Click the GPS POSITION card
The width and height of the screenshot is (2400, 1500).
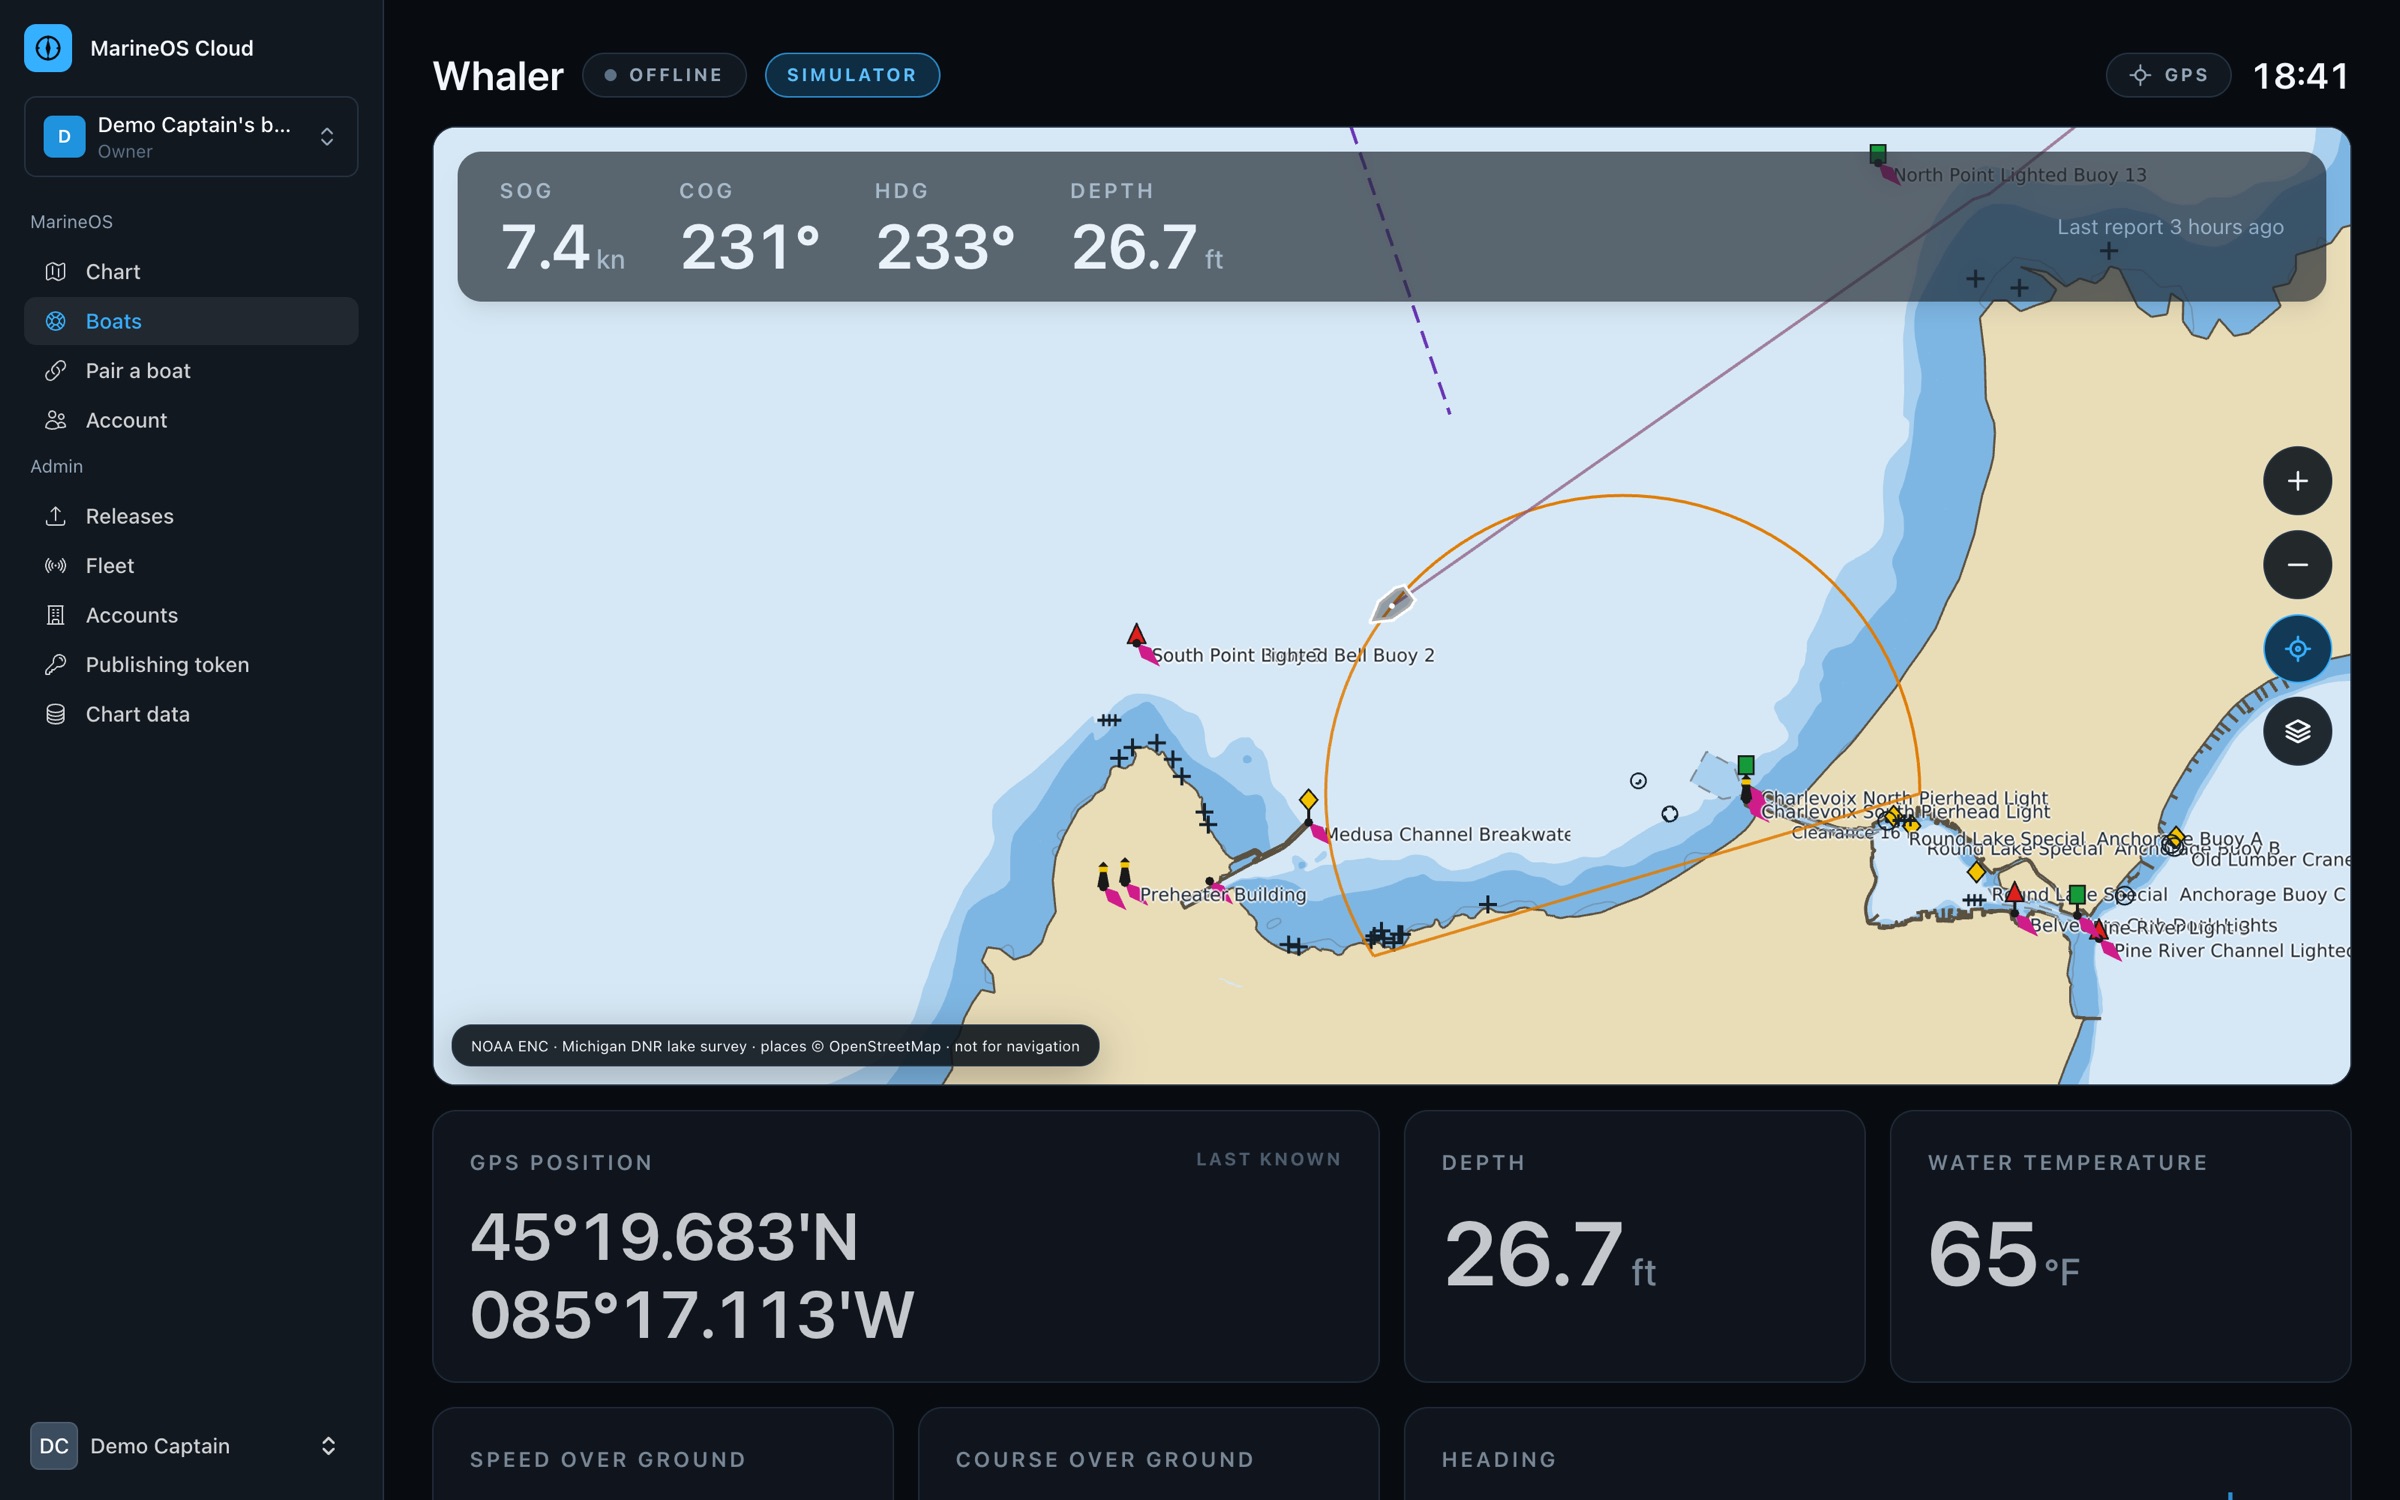(x=906, y=1246)
